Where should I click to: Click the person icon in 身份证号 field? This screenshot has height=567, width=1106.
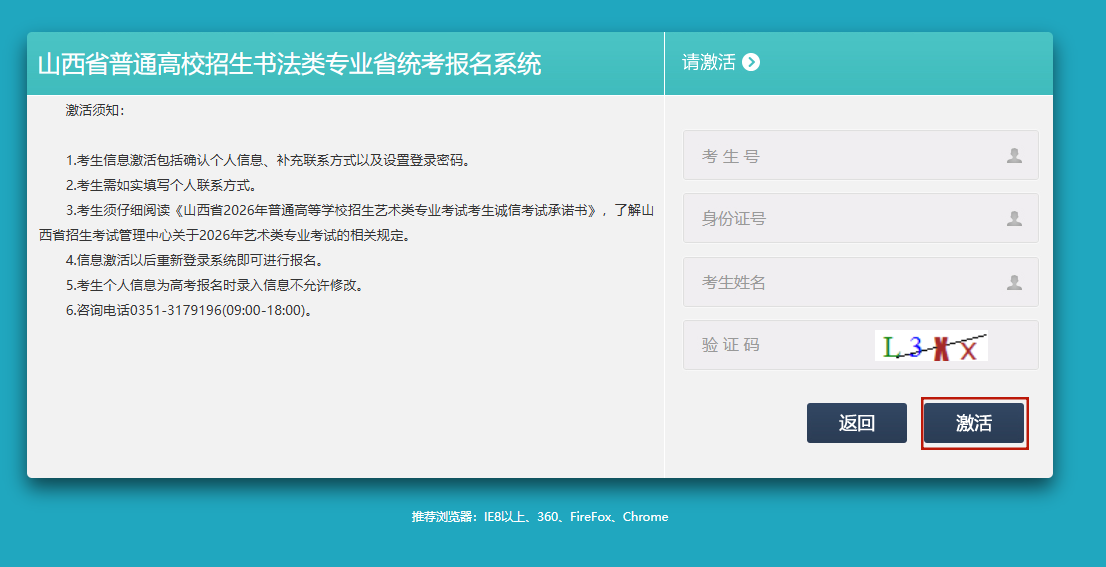pyautogui.click(x=1014, y=219)
